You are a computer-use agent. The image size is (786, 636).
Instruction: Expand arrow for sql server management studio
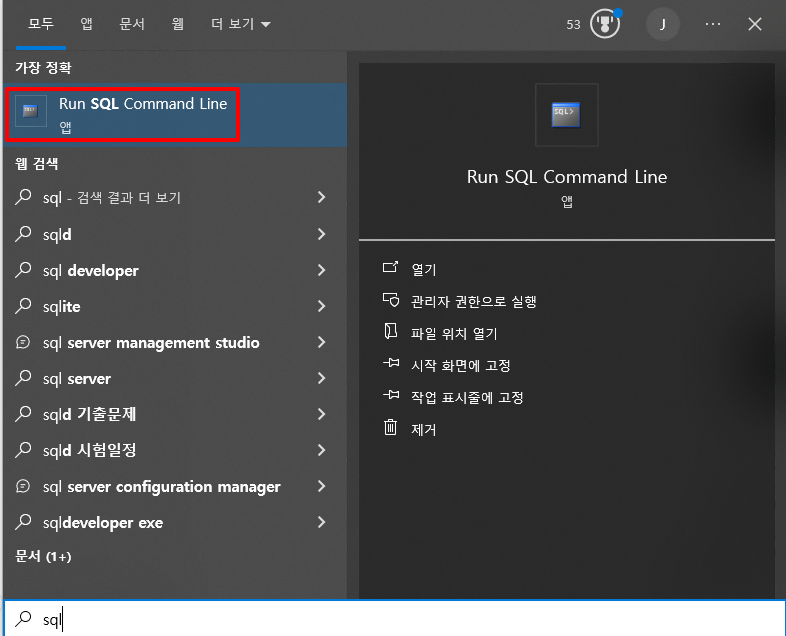(x=321, y=342)
